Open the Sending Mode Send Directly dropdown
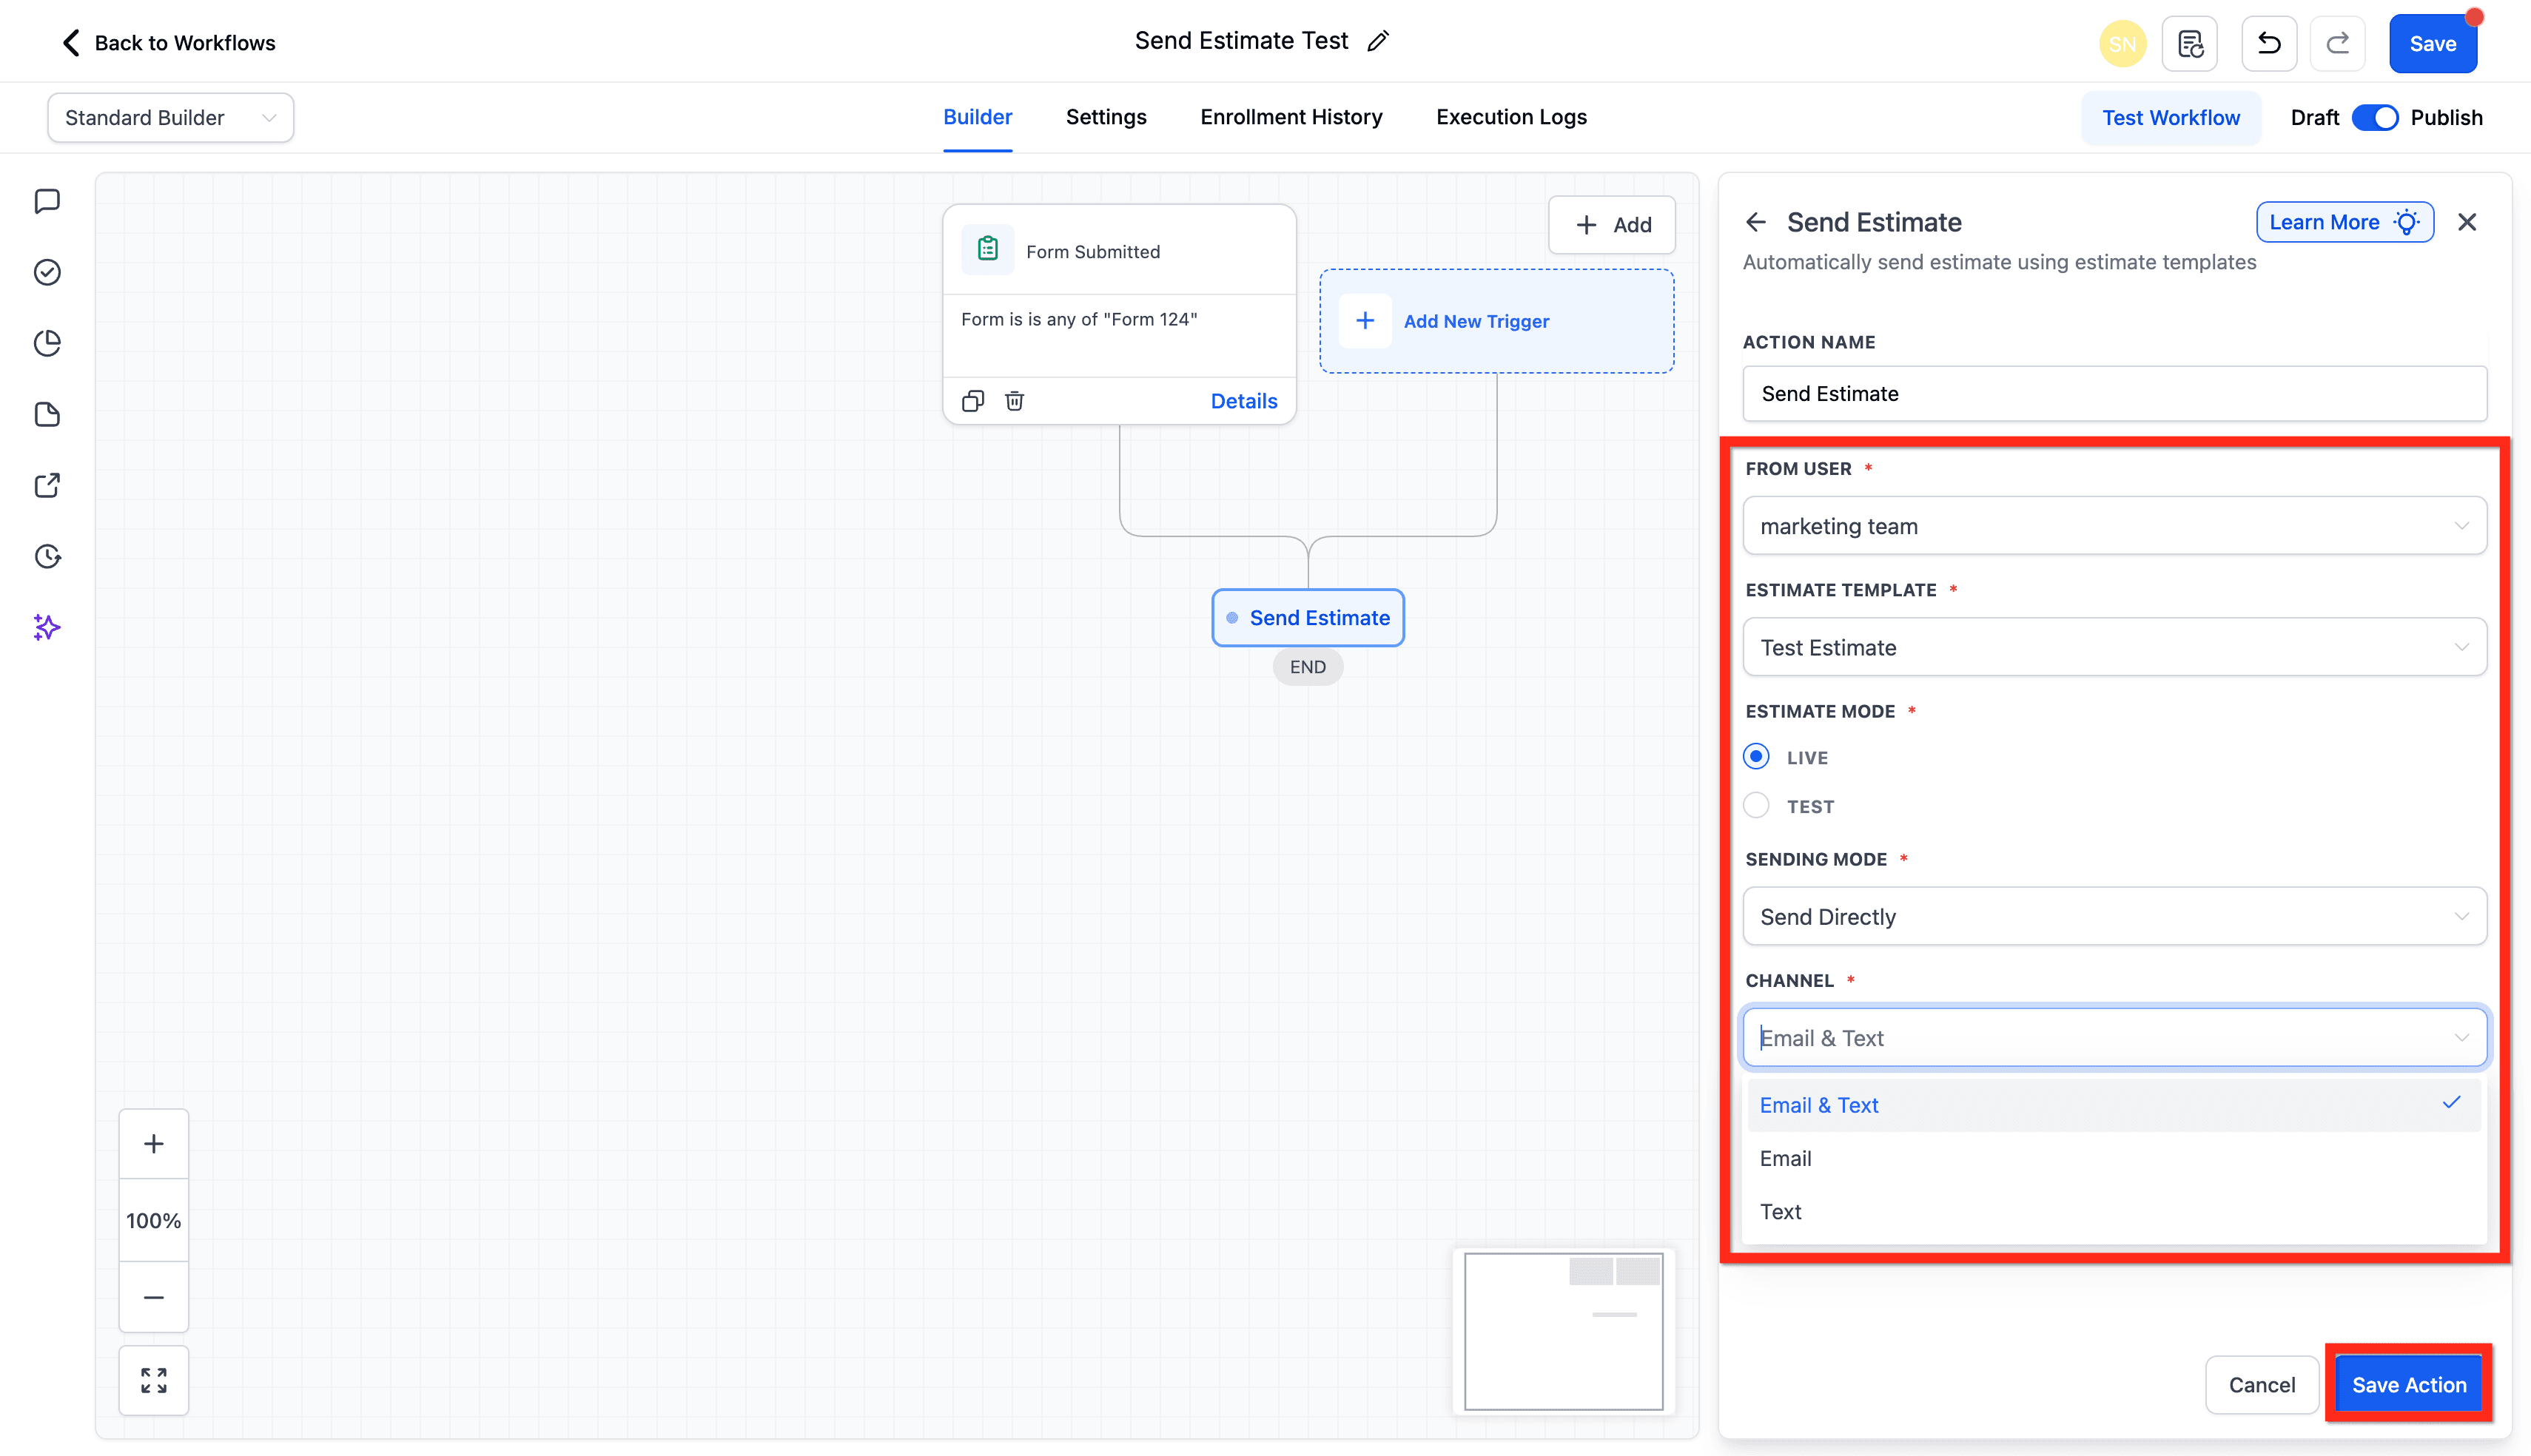This screenshot has width=2531, height=1456. point(2114,917)
